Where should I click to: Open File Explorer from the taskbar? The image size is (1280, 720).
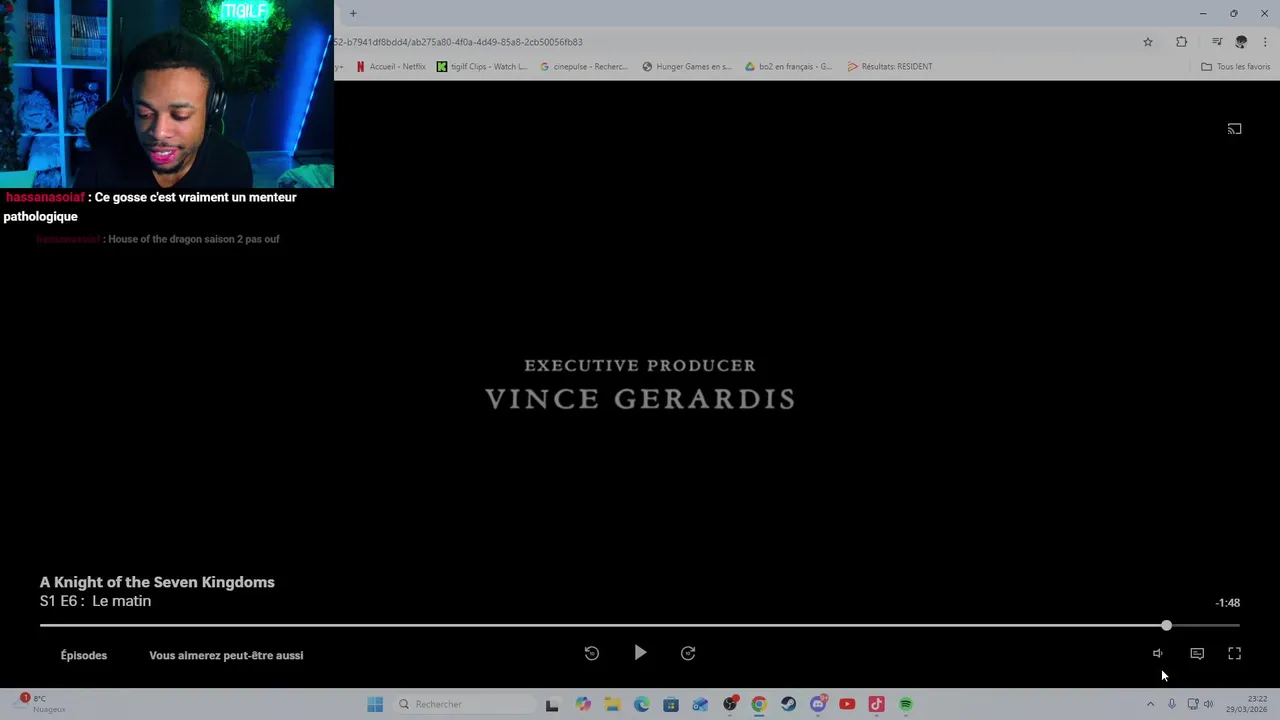[612, 704]
